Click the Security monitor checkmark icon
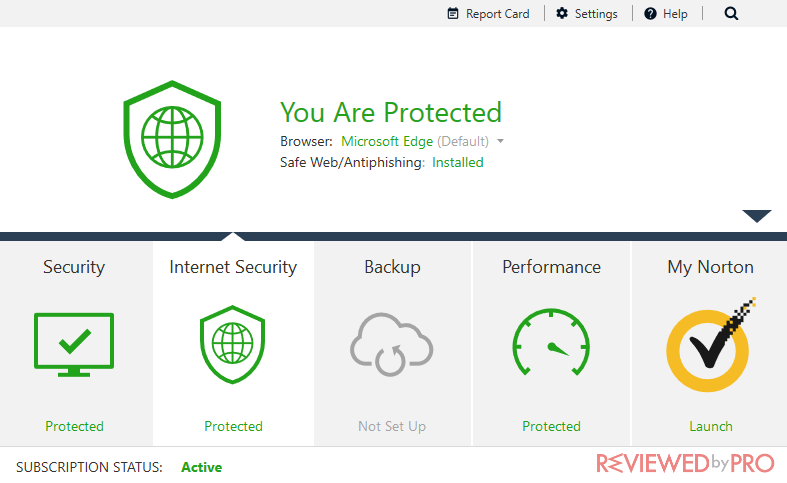787x483 pixels. (74, 344)
